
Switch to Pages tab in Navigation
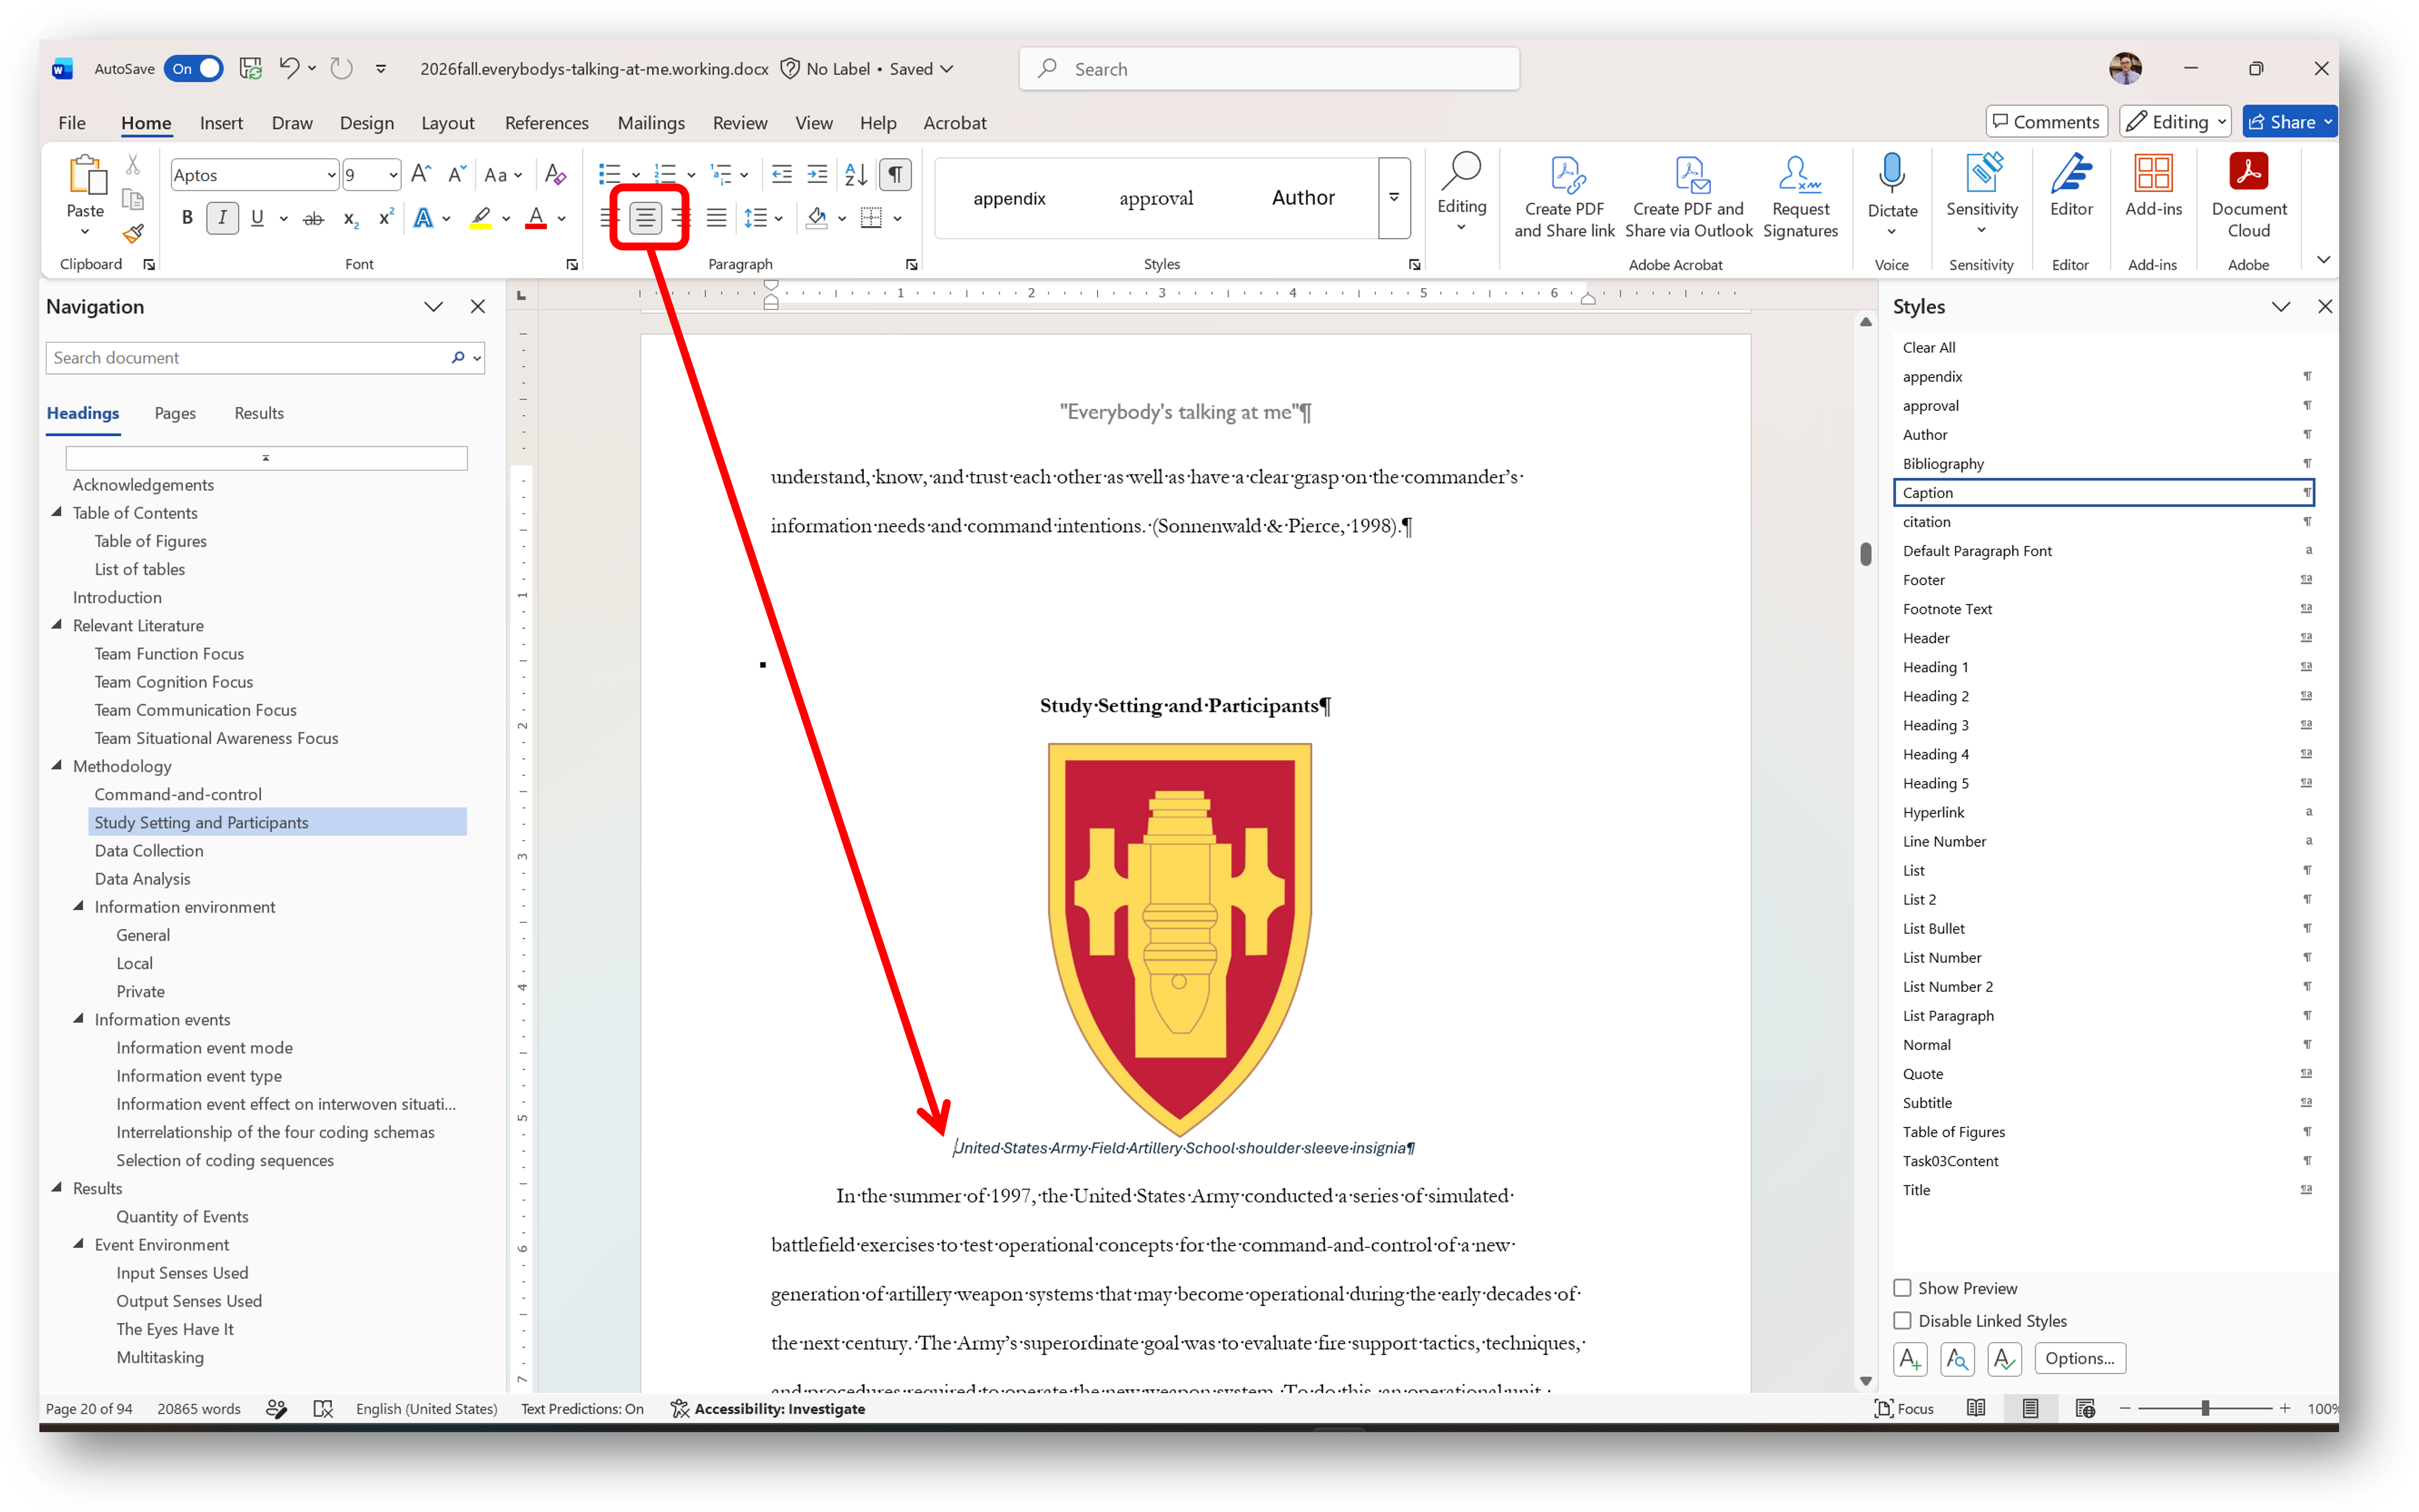point(175,413)
